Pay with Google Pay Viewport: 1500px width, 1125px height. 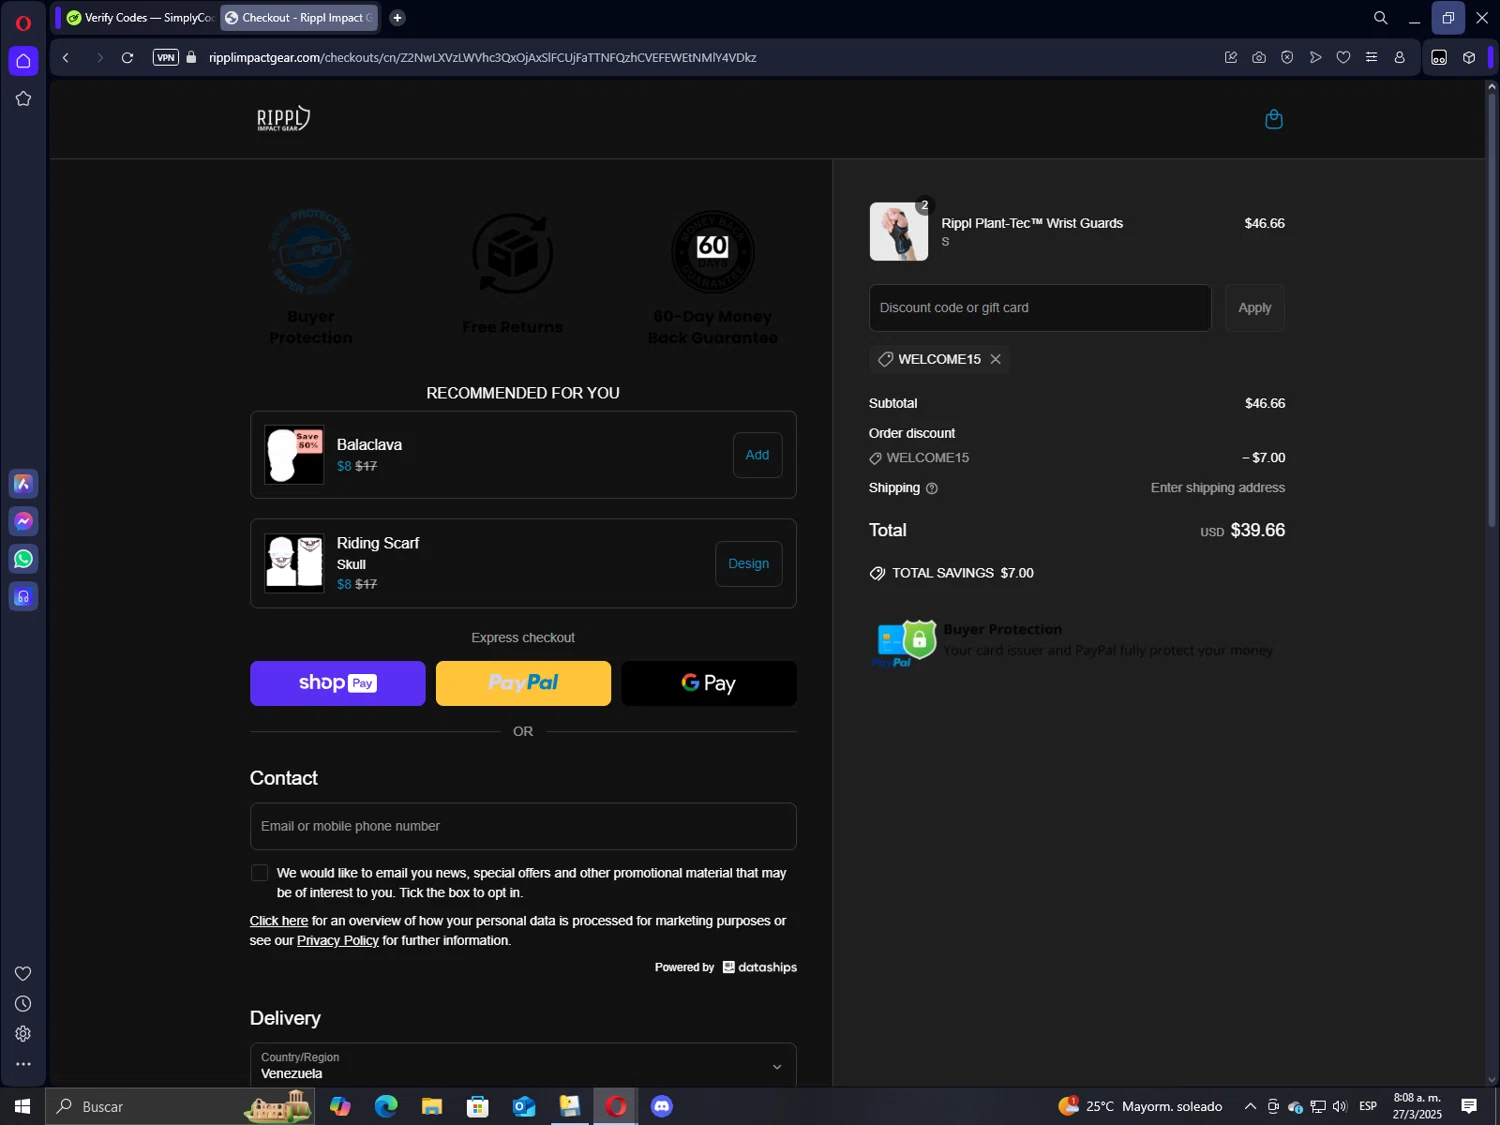[709, 683]
